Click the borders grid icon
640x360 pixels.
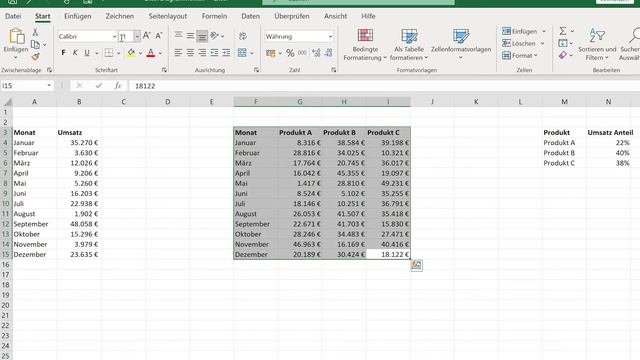(x=109, y=53)
